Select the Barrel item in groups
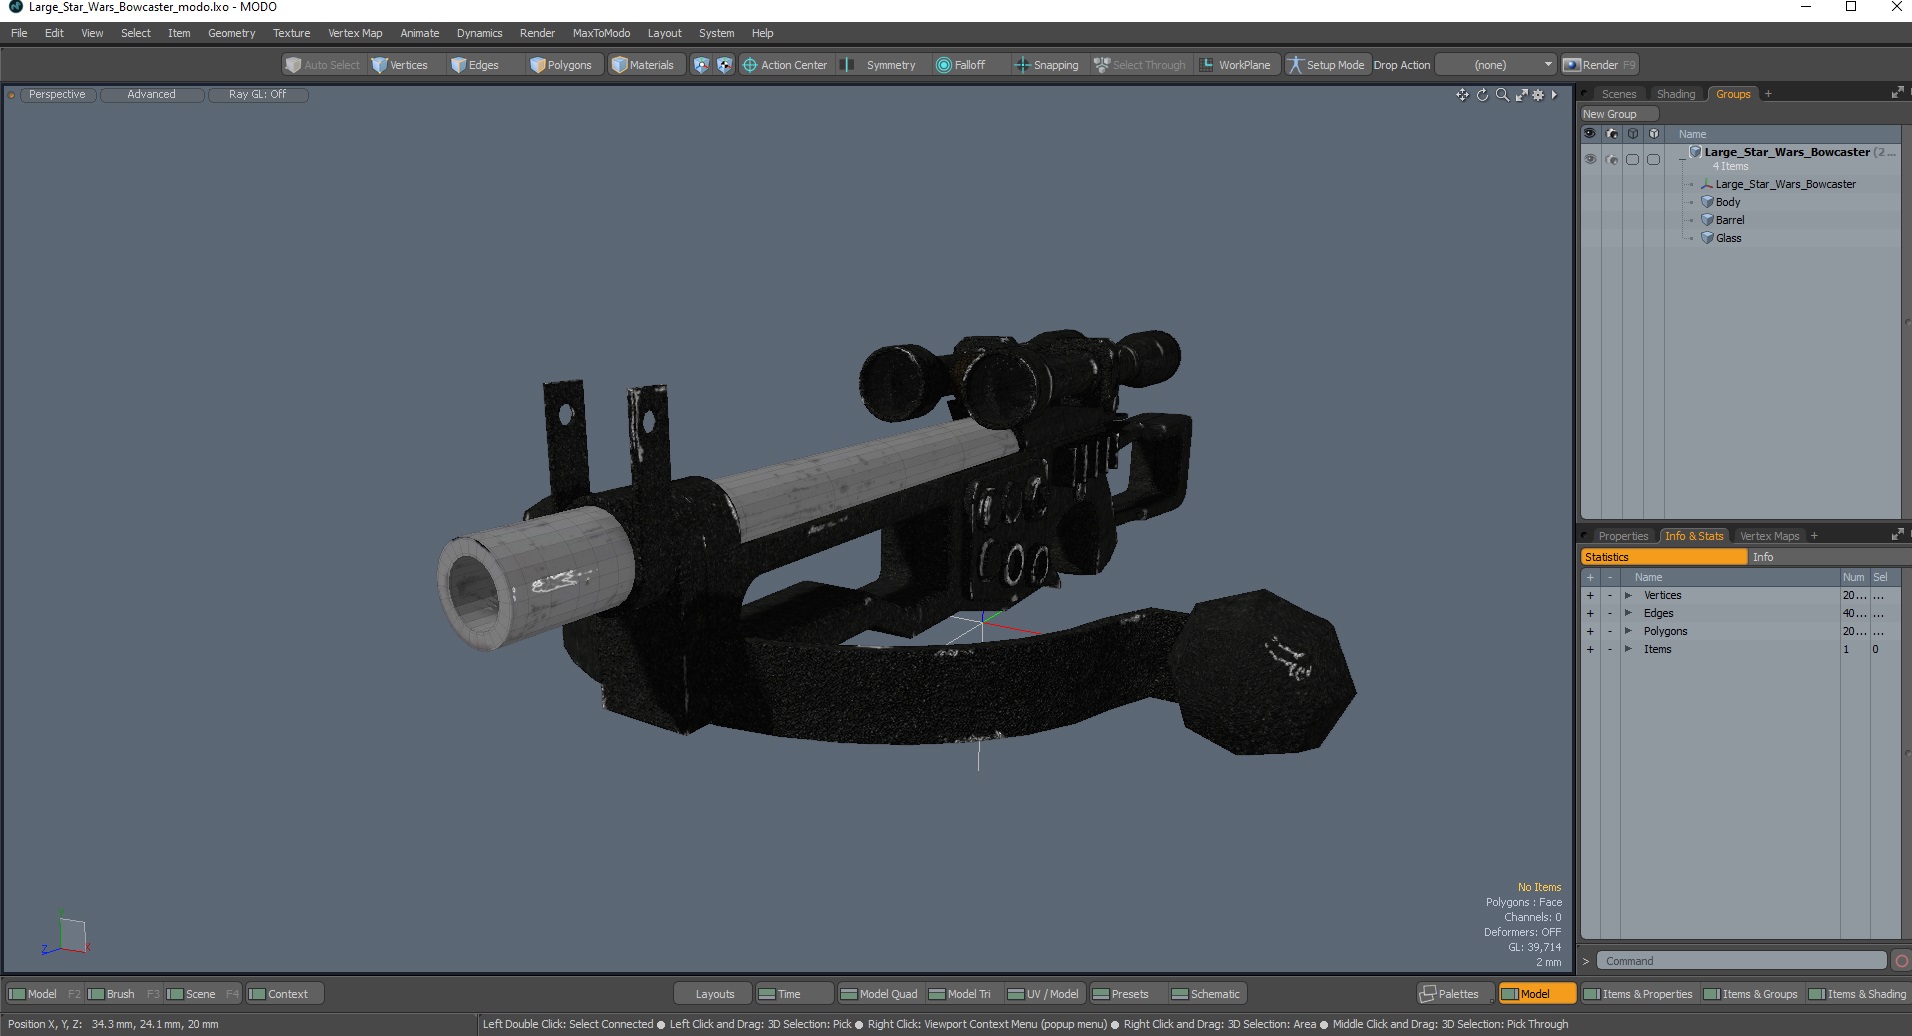Viewport: 1912px width, 1036px height. point(1729,220)
